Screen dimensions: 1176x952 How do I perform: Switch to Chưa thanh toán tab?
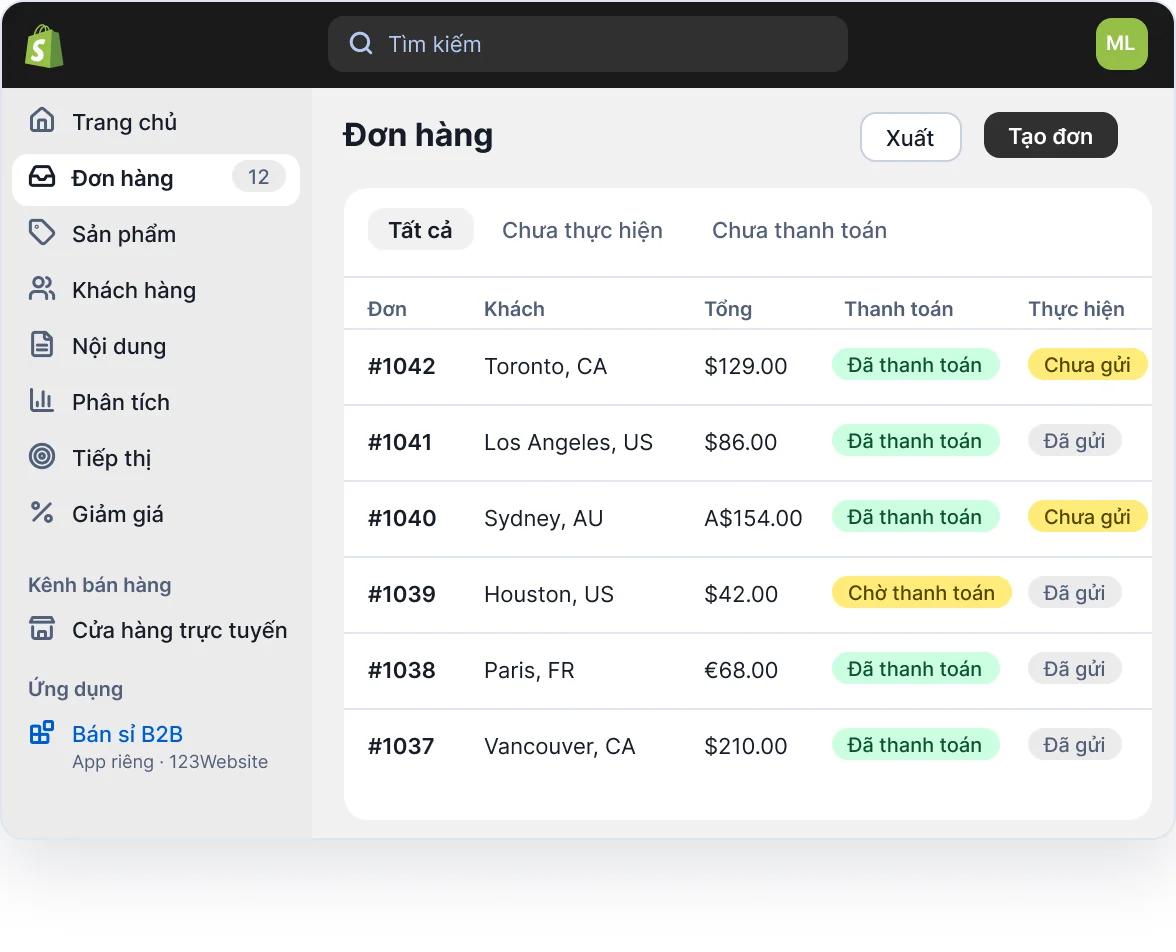(800, 230)
